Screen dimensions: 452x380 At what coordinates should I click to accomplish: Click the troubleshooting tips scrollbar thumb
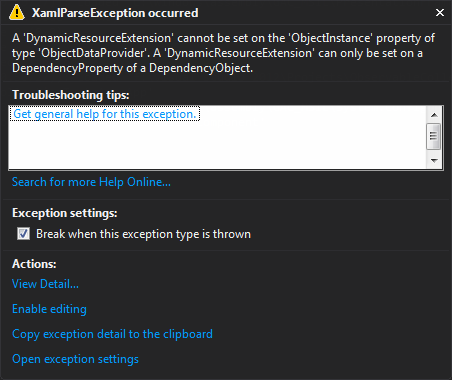point(434,136)
